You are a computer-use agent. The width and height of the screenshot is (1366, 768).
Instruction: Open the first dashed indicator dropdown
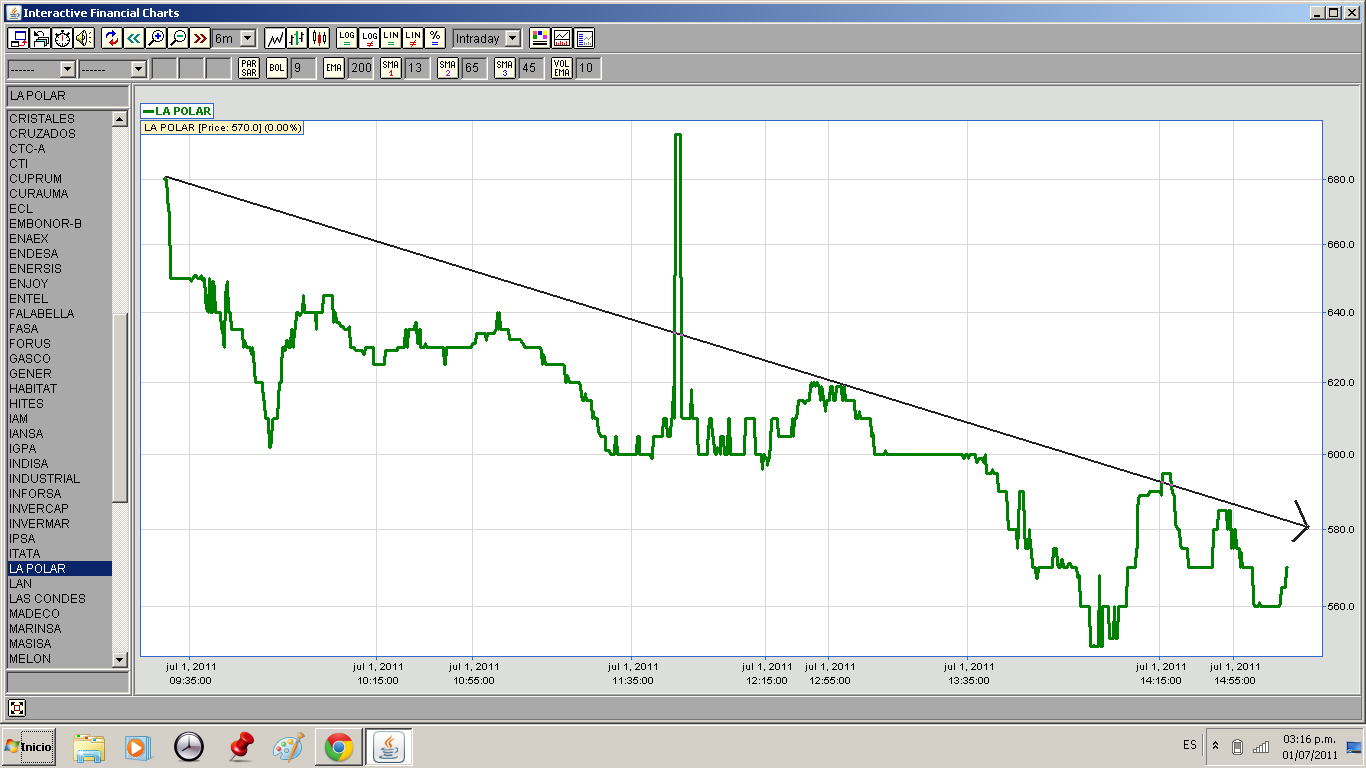[x=67, y=69]
